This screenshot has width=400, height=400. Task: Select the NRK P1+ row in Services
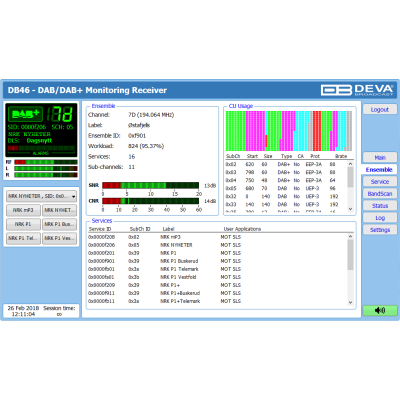coord(218,285)
